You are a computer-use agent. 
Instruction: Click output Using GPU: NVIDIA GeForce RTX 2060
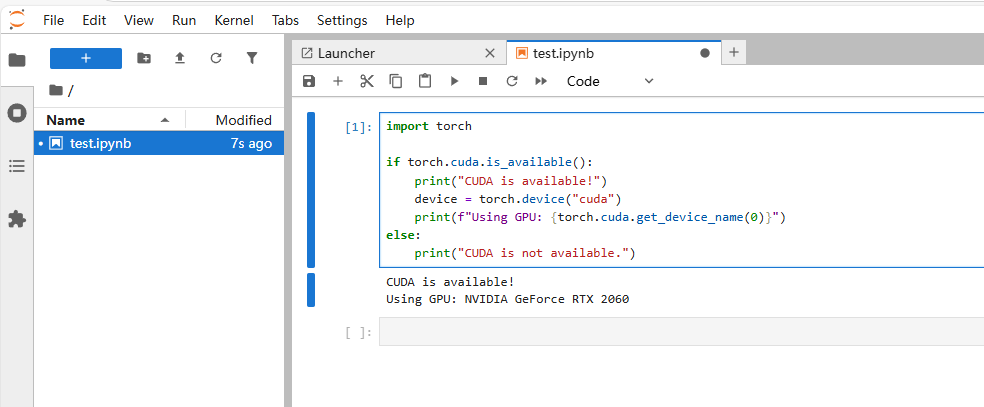point(508,299)
